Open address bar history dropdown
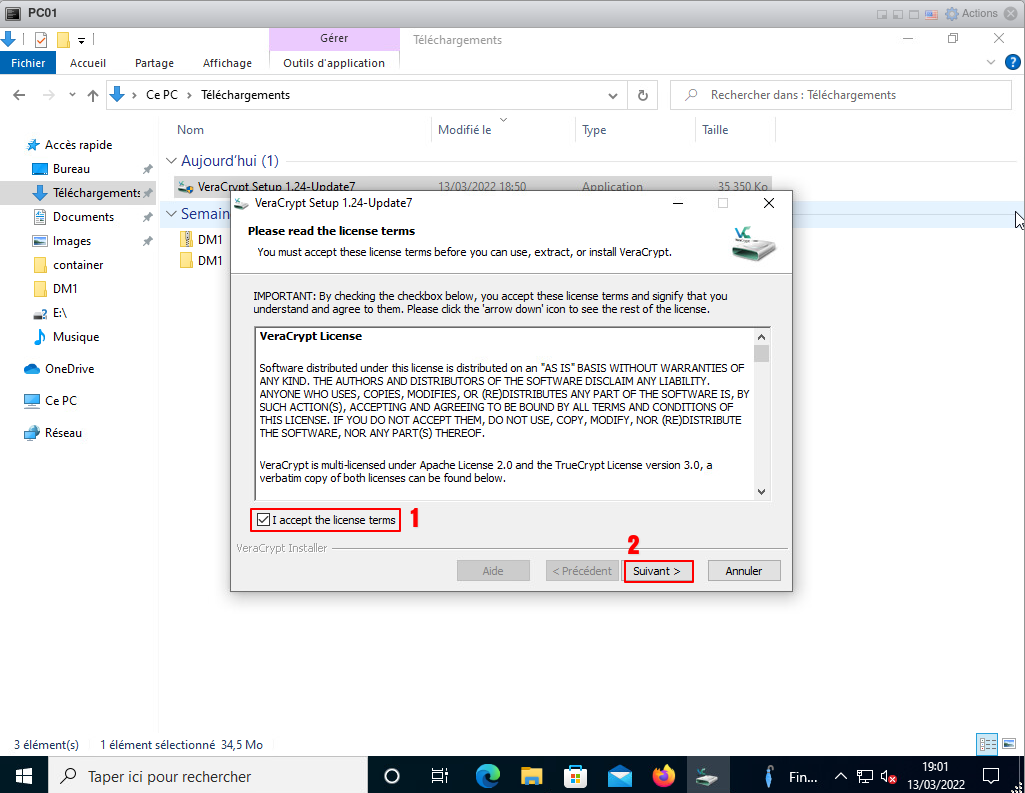Viewport: 1025px width, 793px height. tap(614, 95)
